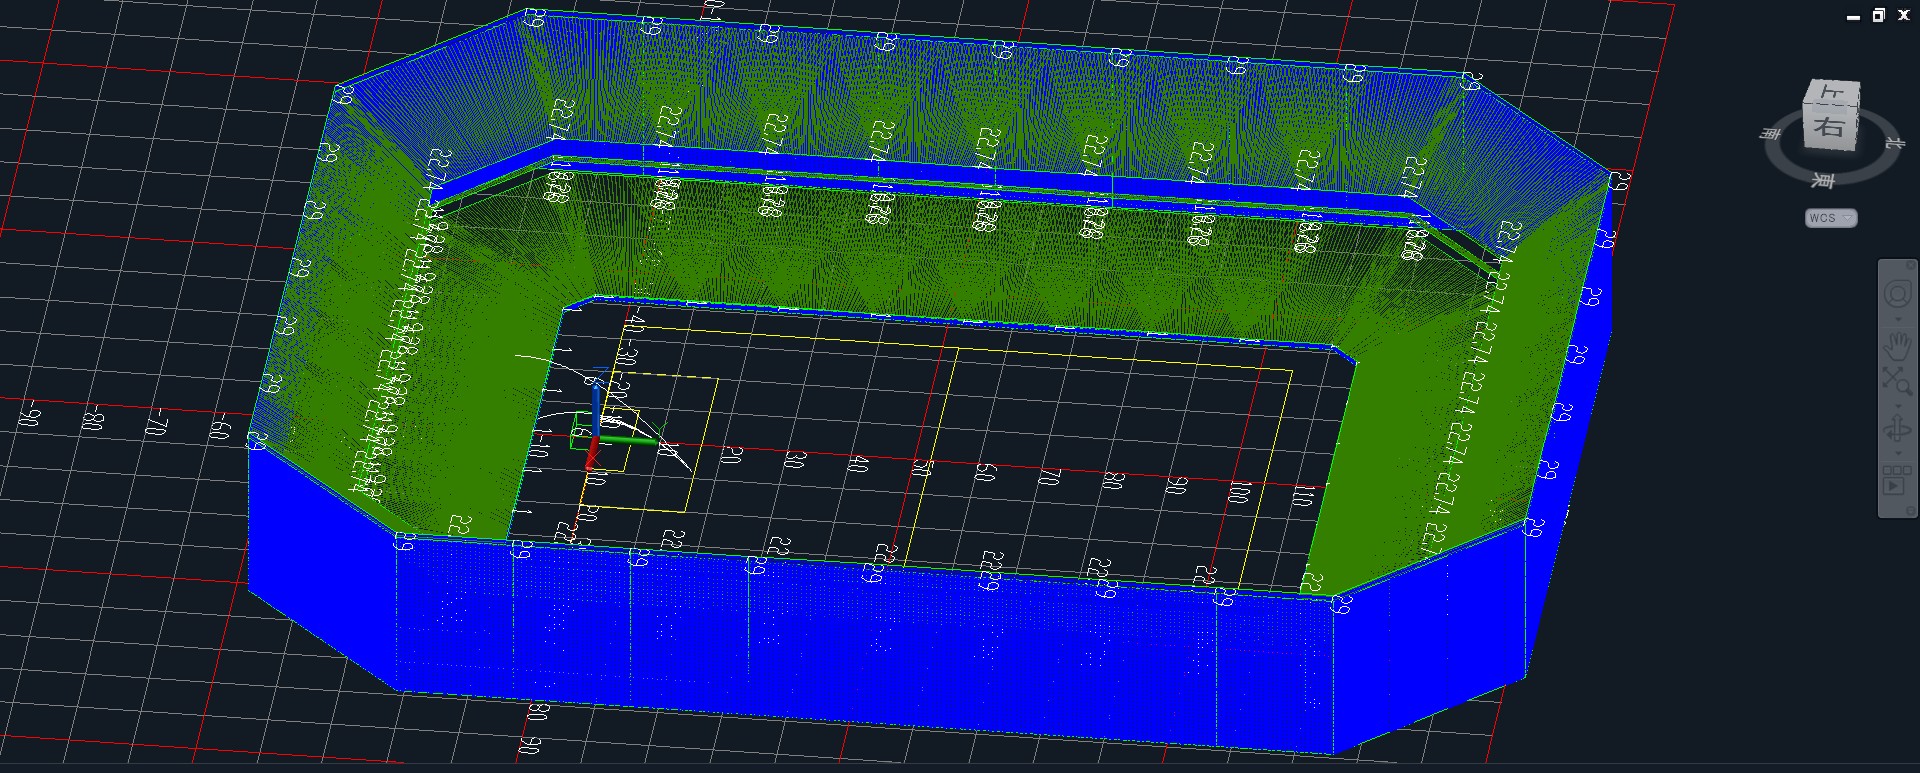
Task: Rotate view to East via compass 東
Action: [x=1825, y=181]
